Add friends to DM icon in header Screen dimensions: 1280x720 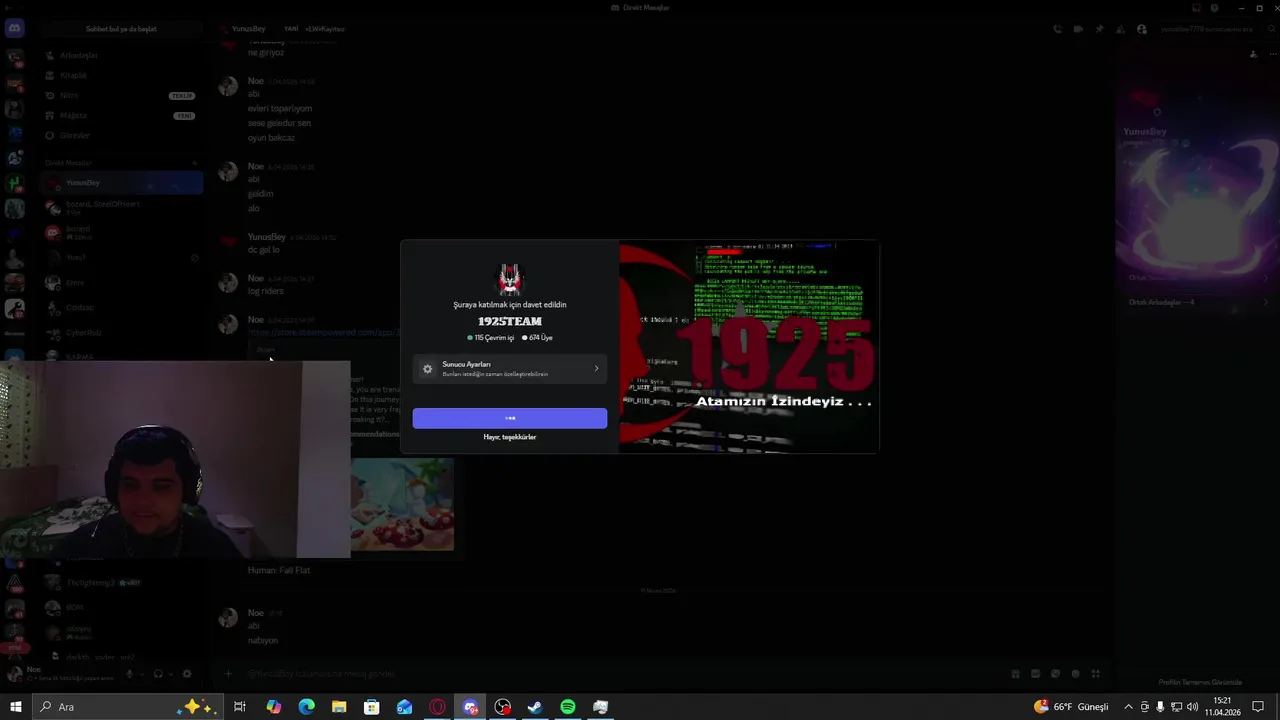pyautogui.click(x=1120, y=29)
